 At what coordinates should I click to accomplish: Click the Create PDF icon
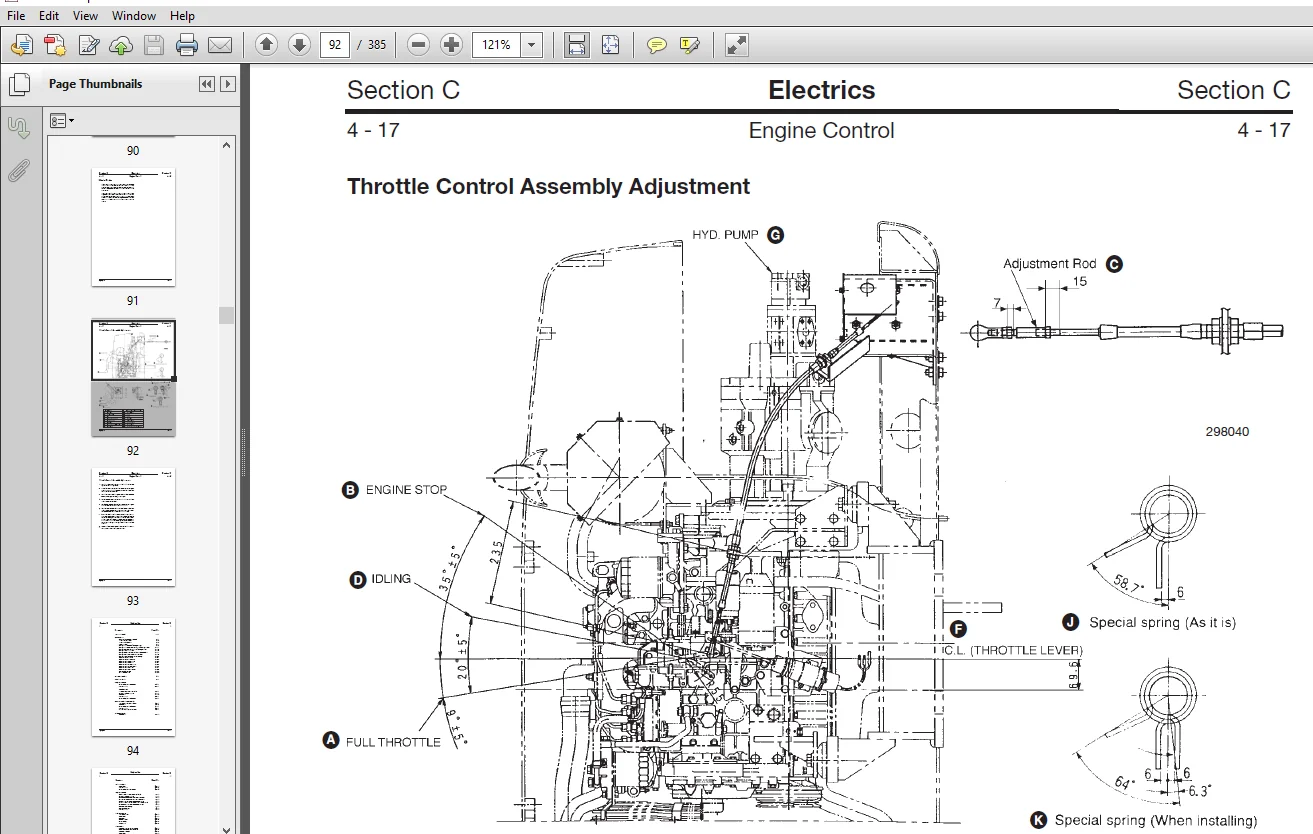55,45
